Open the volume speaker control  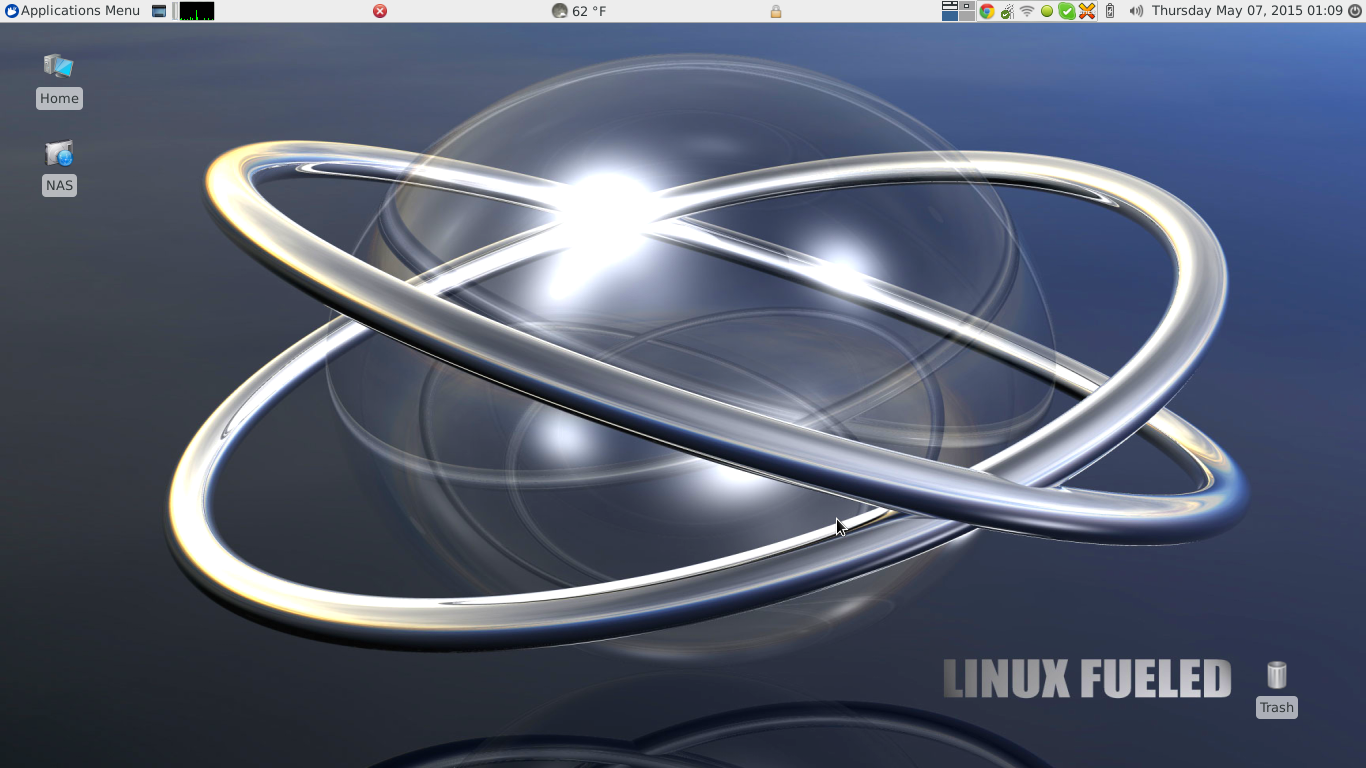coord(1136,11)
